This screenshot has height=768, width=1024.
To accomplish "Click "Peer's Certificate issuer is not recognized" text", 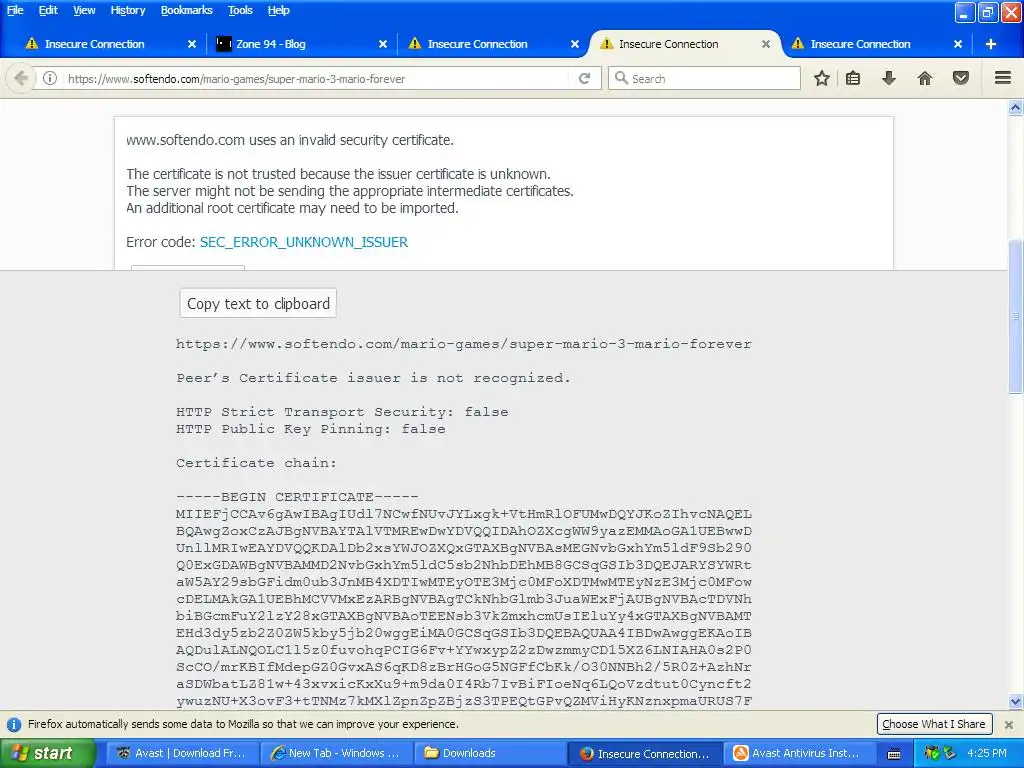I will pyautogui.click(x=373, y=378).
